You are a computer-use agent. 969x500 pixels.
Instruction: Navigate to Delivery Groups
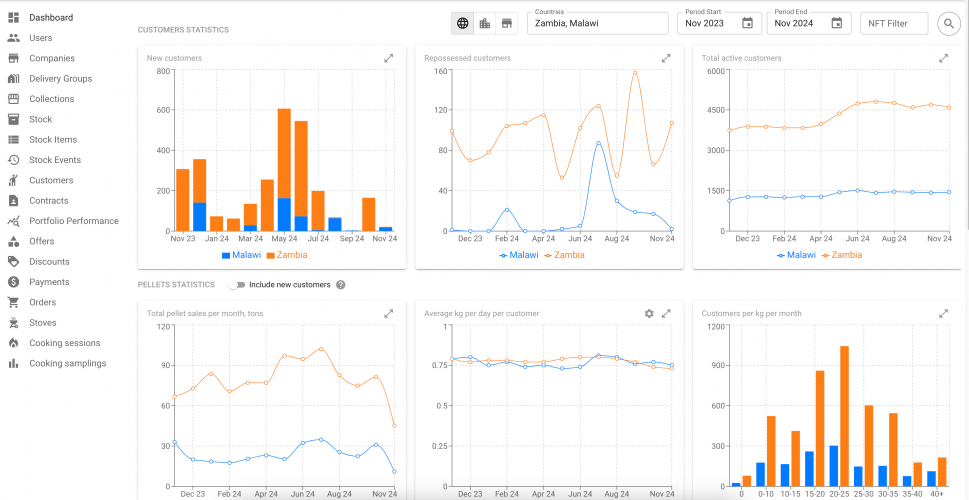pos(60,79)
